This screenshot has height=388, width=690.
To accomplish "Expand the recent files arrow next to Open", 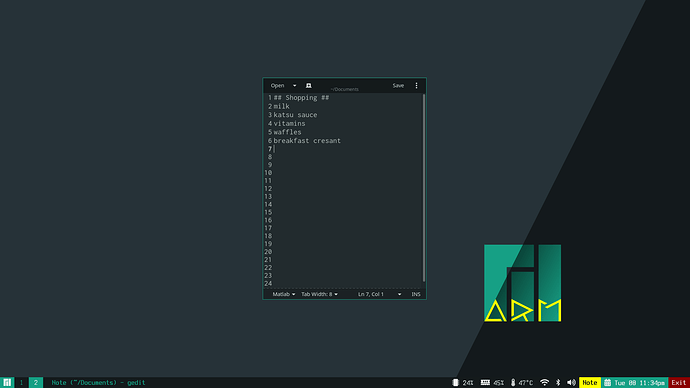I will click(294, 85).
